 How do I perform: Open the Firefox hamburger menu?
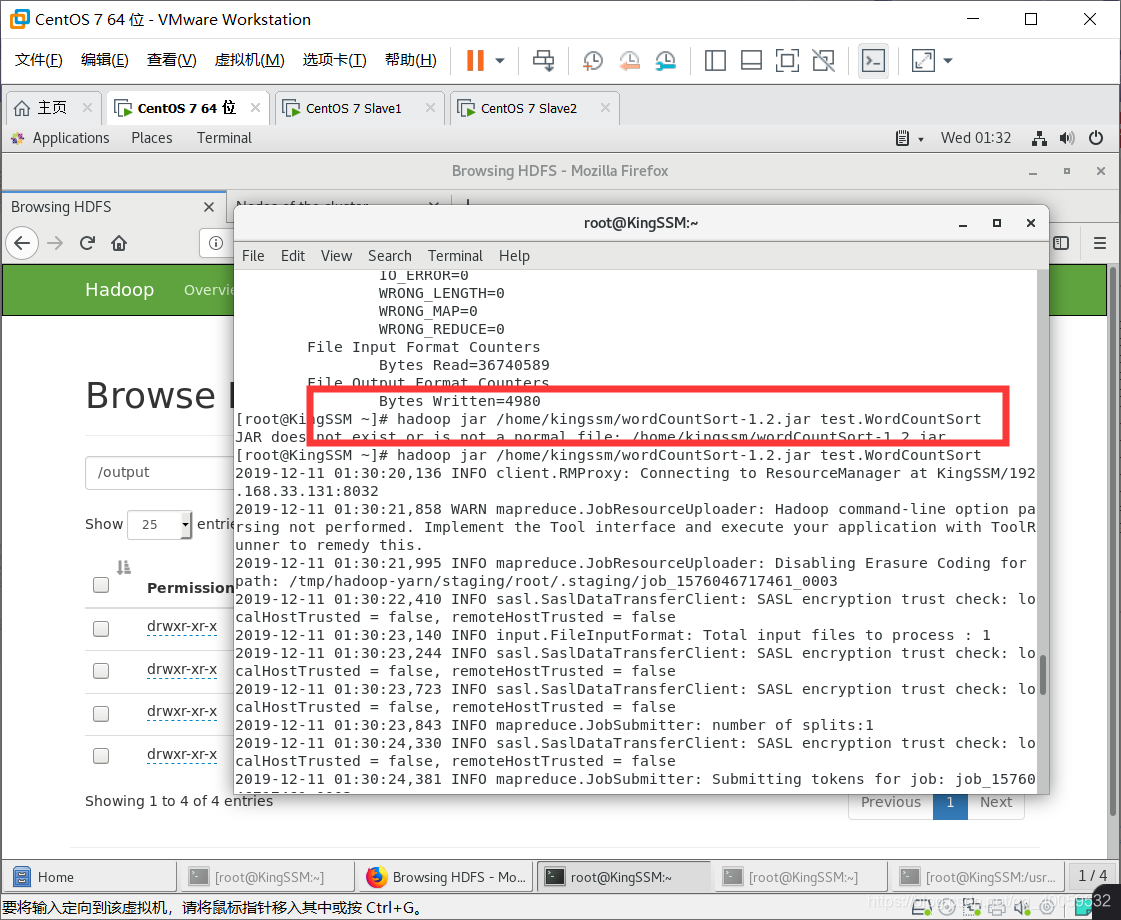pos(1100,243)
